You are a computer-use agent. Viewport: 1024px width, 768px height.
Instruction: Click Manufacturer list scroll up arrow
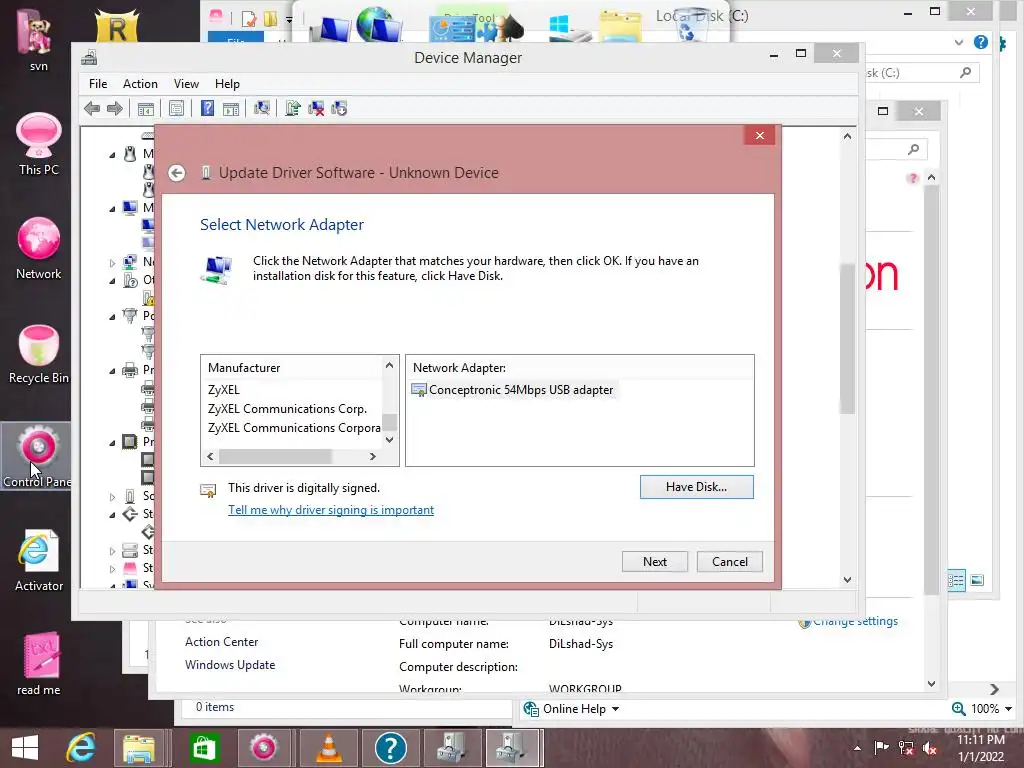389,365
